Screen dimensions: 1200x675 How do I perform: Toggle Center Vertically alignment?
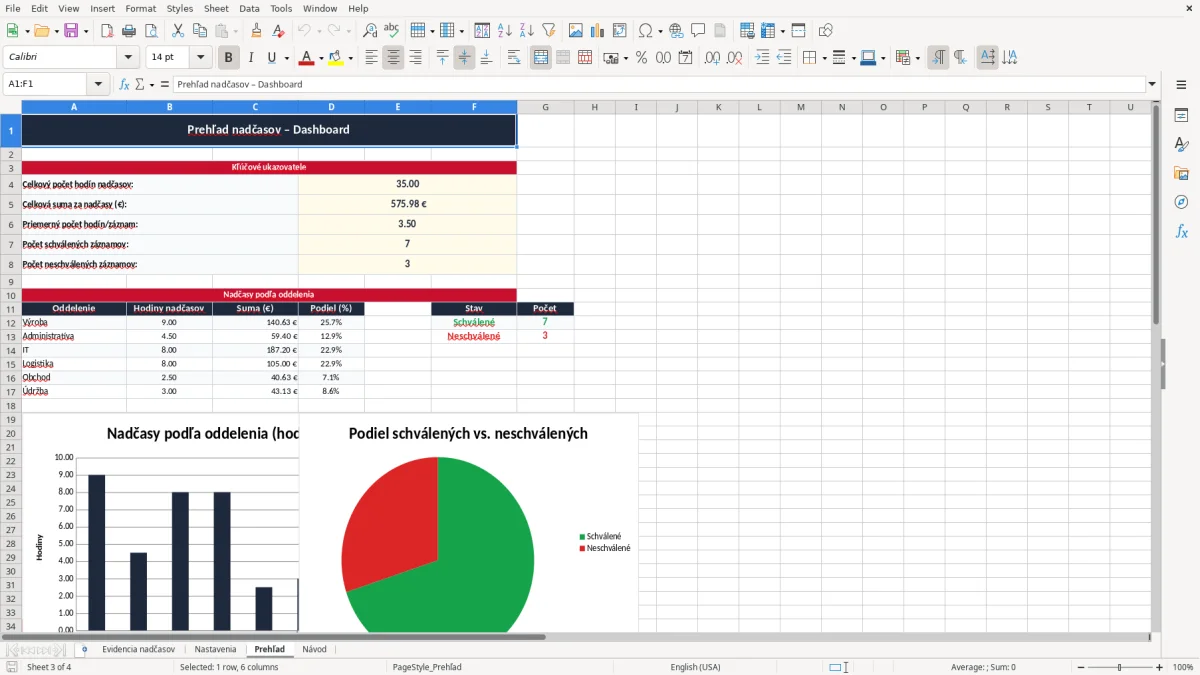[x=464, y=58]
